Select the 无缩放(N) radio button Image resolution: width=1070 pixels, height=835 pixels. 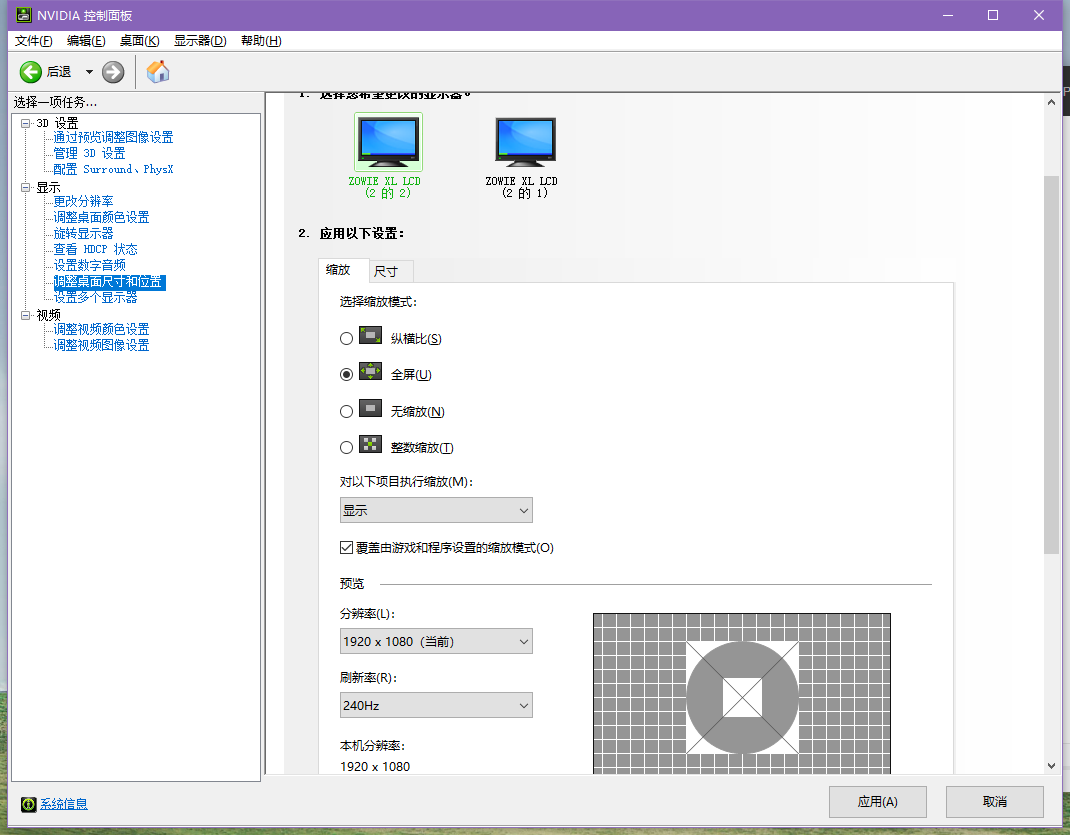click(x=347, y=411)
